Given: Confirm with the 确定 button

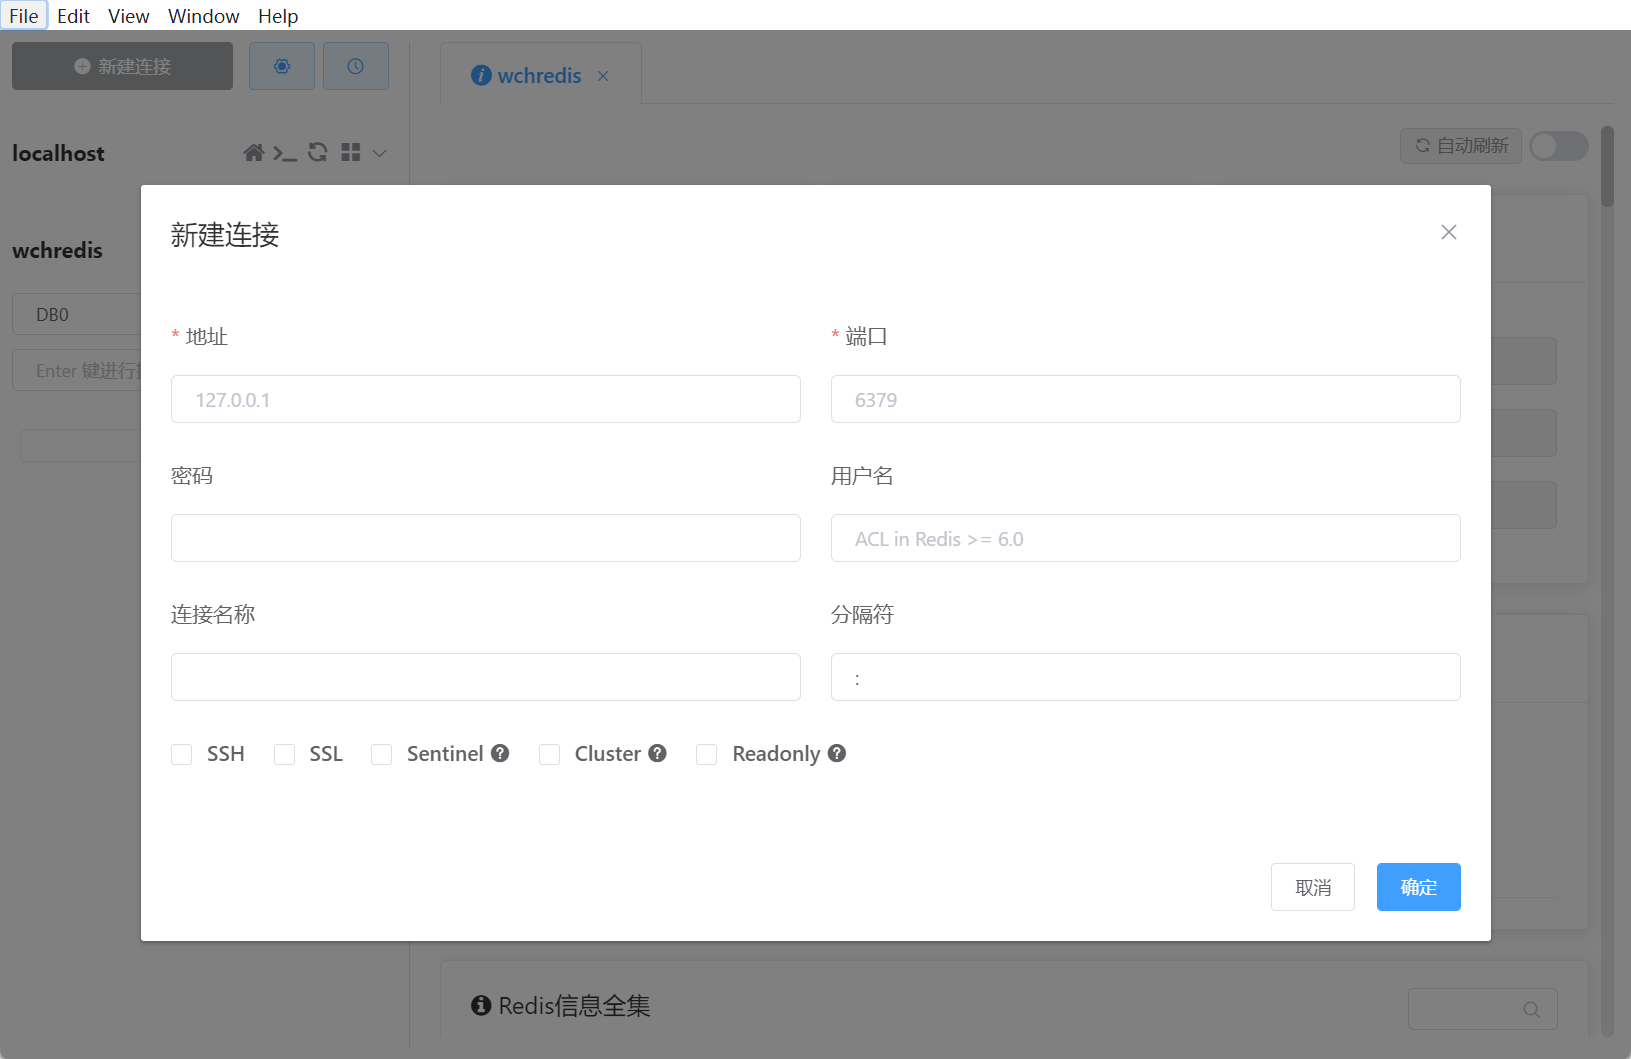Looking at the screenshot, I should pos(1419,887).
